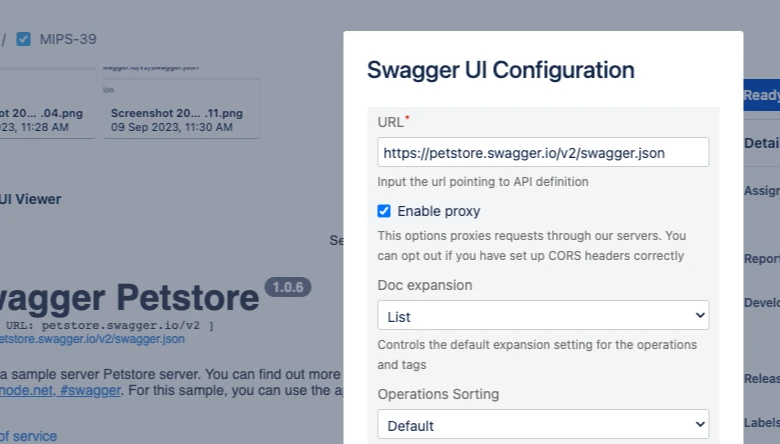Click the Swagger UI Configuration dialog title
The width and height of the screenshot is (780, 444).
coord(500,70)
